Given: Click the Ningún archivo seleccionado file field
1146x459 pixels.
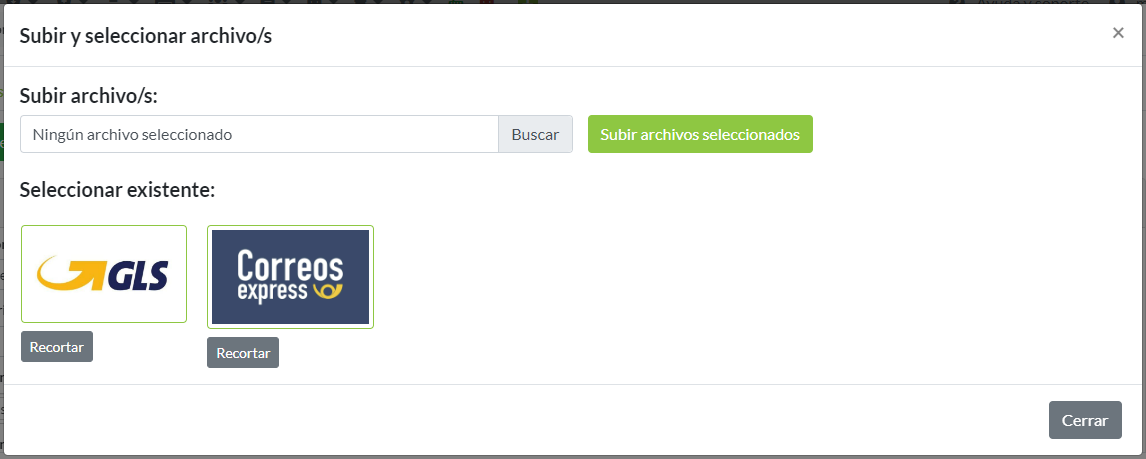Looking at the screenshot, I should coord(259,134).
